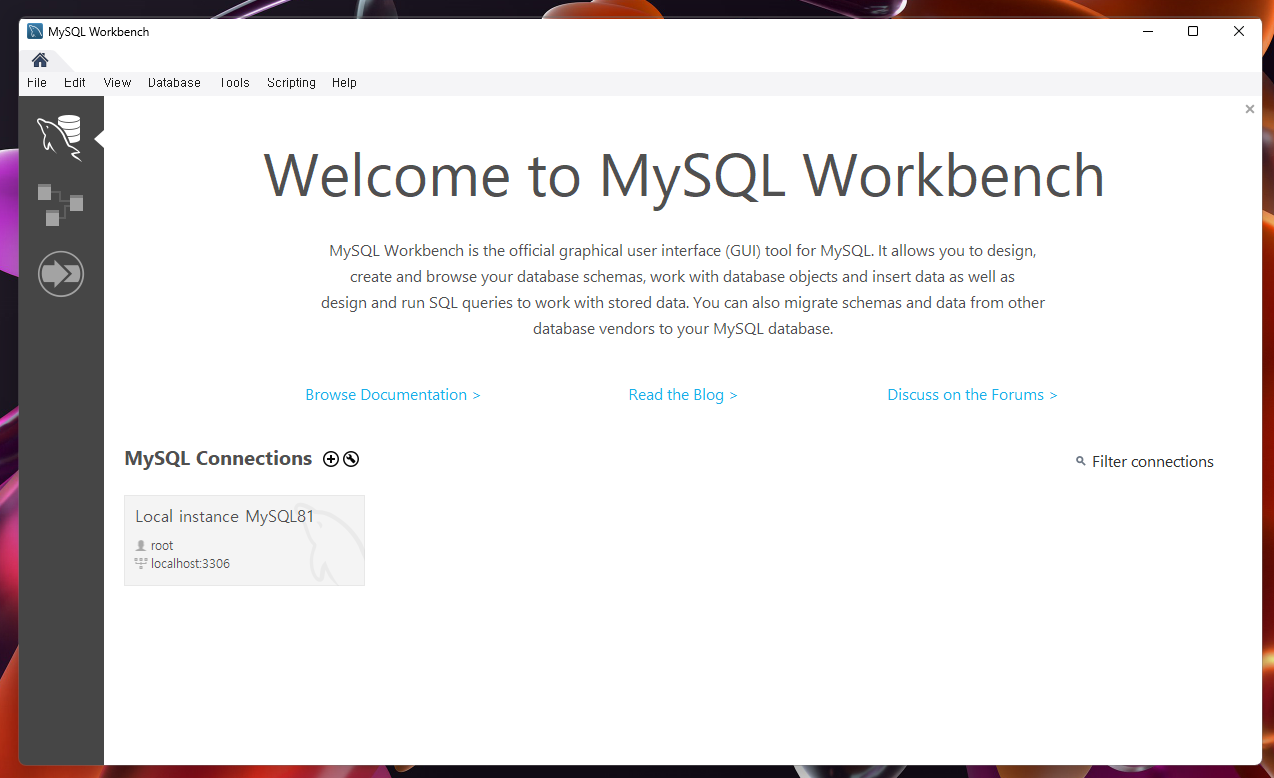The width and height of the screenshot is (1274, 778).
Task: Open the Scripting menu
Action: 291,83
